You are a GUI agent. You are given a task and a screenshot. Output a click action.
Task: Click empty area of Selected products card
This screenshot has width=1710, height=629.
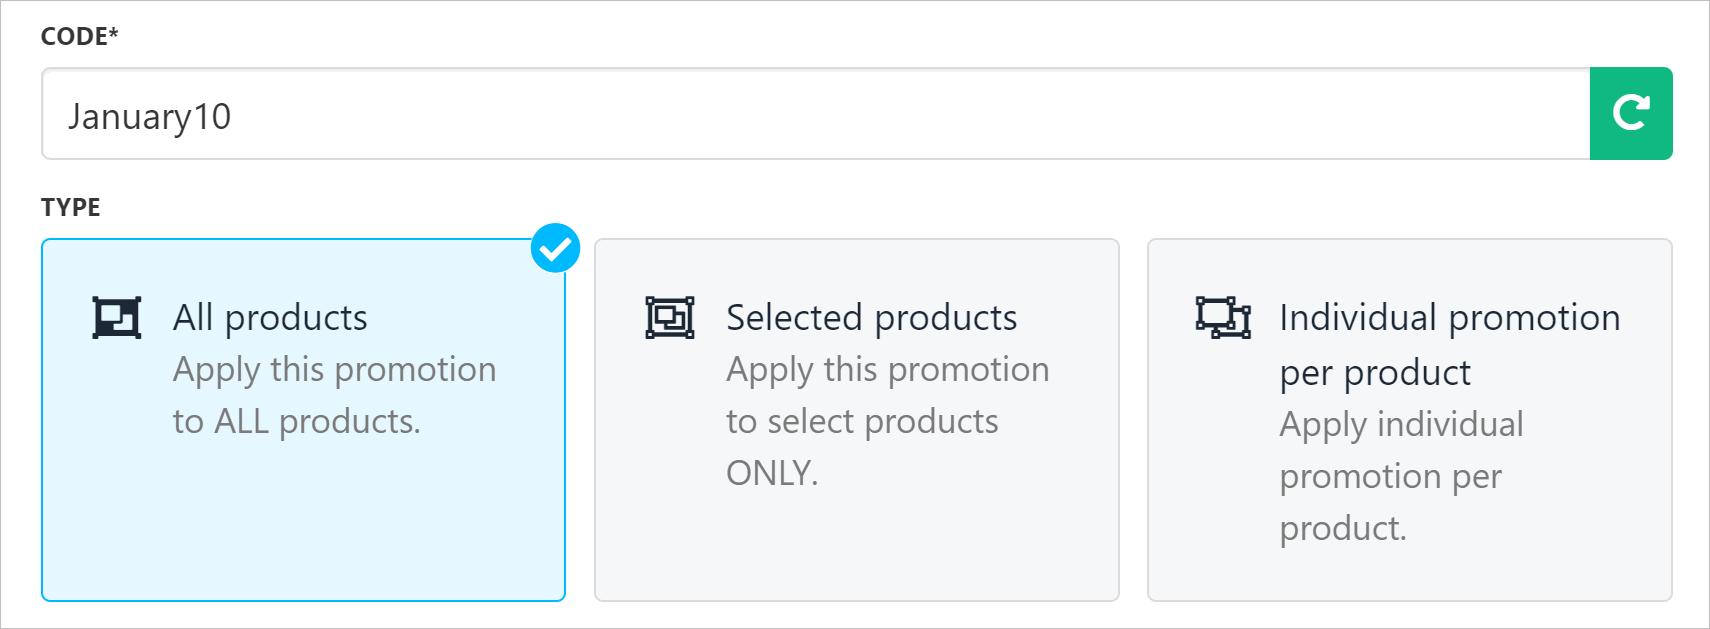(857, 550)
